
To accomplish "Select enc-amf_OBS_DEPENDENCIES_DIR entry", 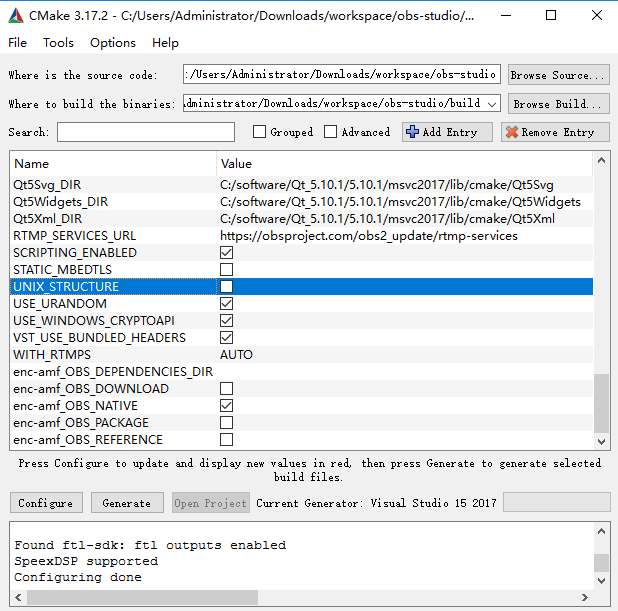I will 113,372.
